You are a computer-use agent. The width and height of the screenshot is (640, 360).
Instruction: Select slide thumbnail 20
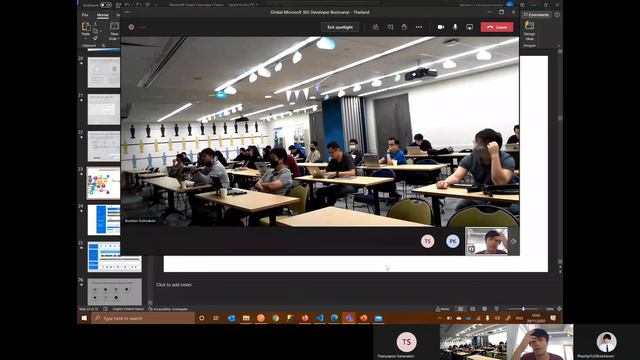point(104,72)
